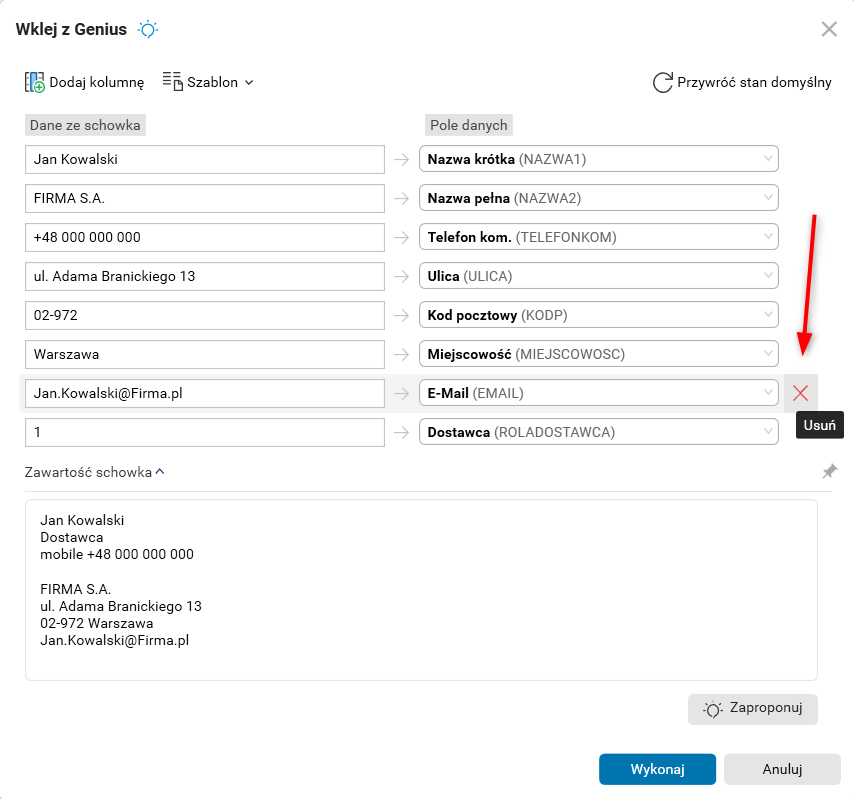Click the Jan Kowalski input field

tap(204, 159)
